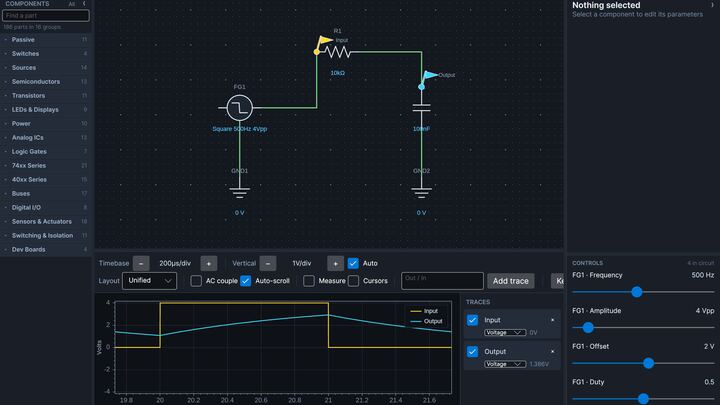Click the FG1 Duty slider handle
This screenshot has height=405, width=720.
643,399
